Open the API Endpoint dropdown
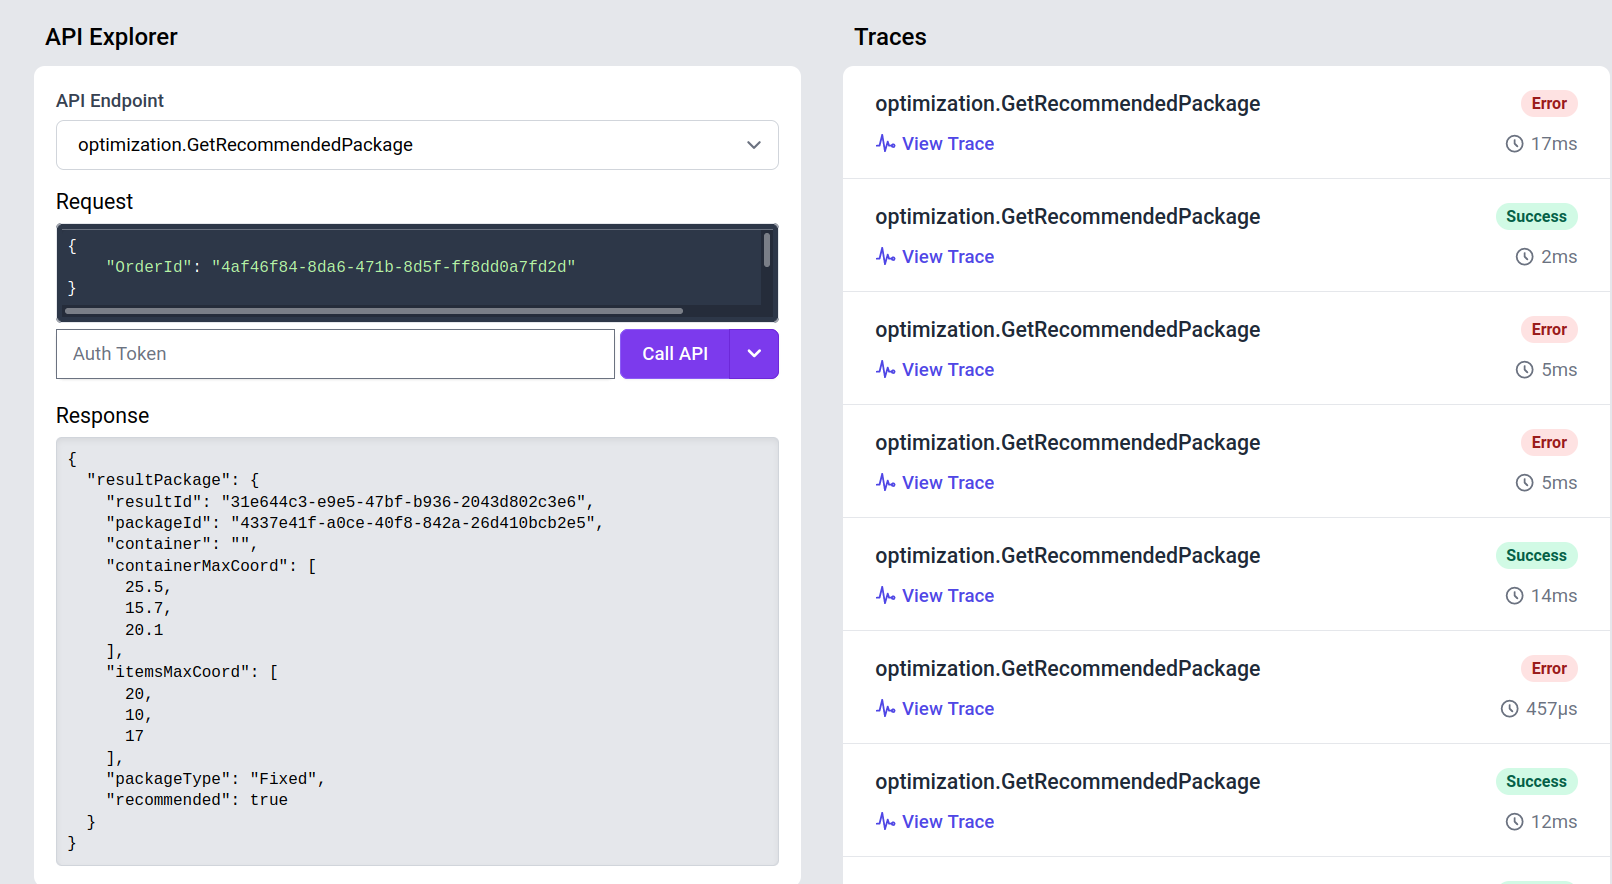Viewport: 1612px width, 884px height. 417,145
